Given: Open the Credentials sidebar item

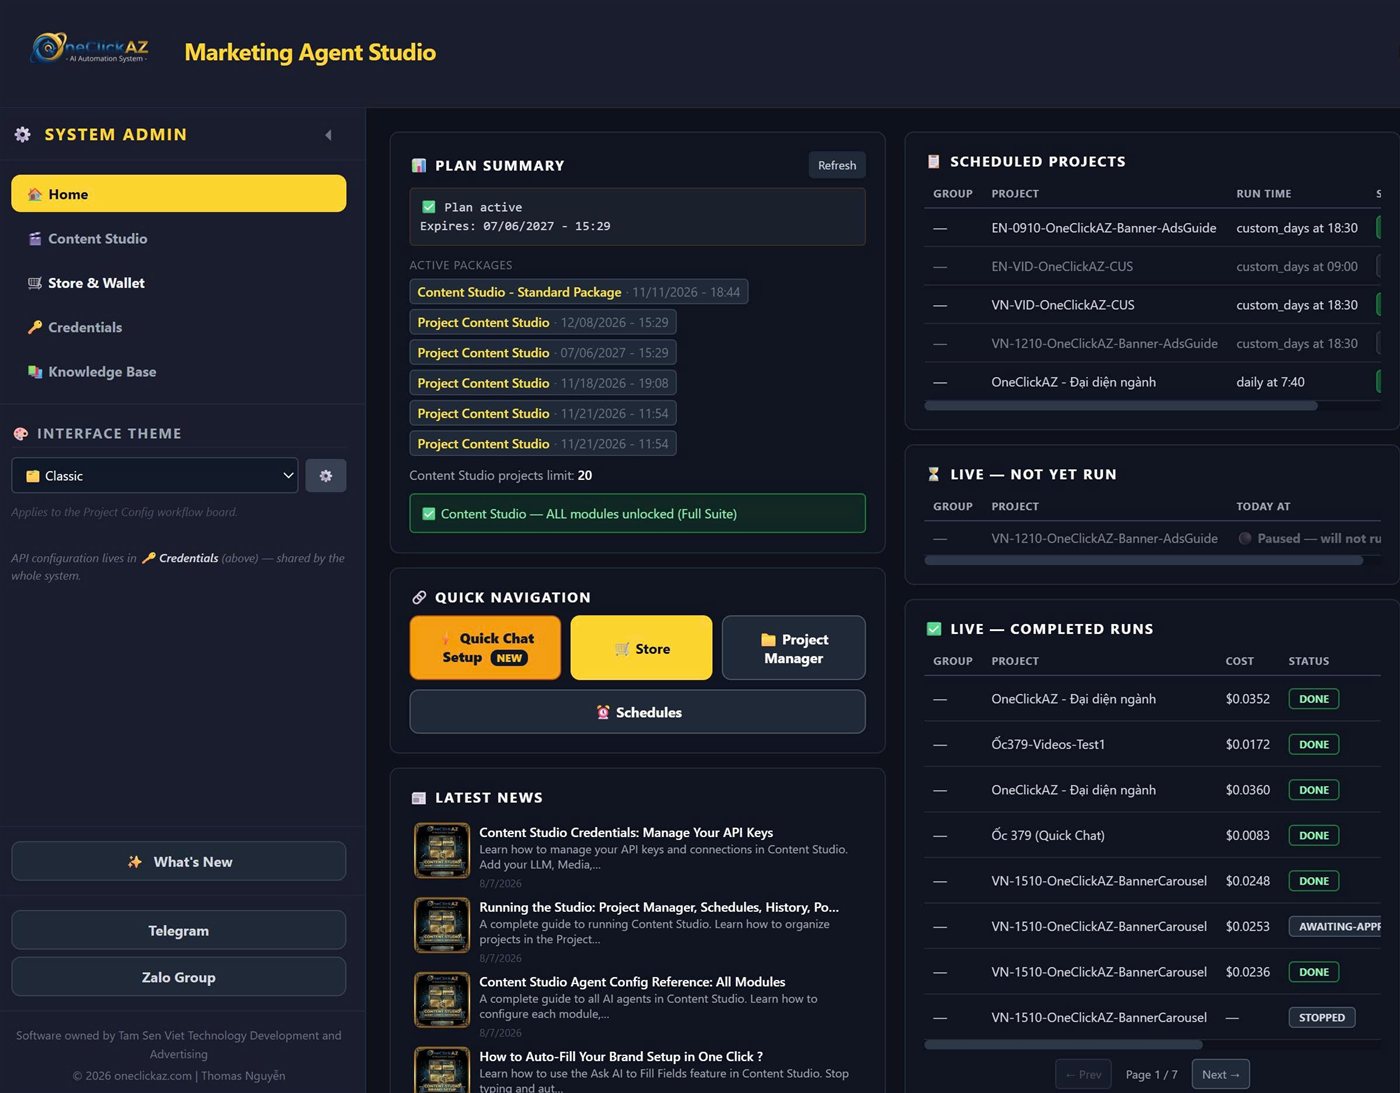Looking at the screenshot, I should click(x=179, y=327).
